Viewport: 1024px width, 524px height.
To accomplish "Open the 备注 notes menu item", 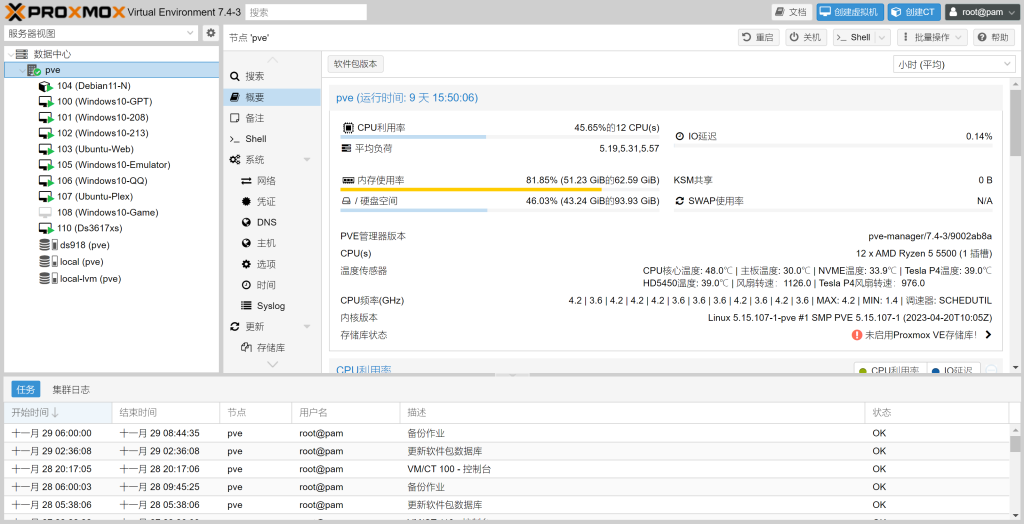I will [x=272, y=118].
